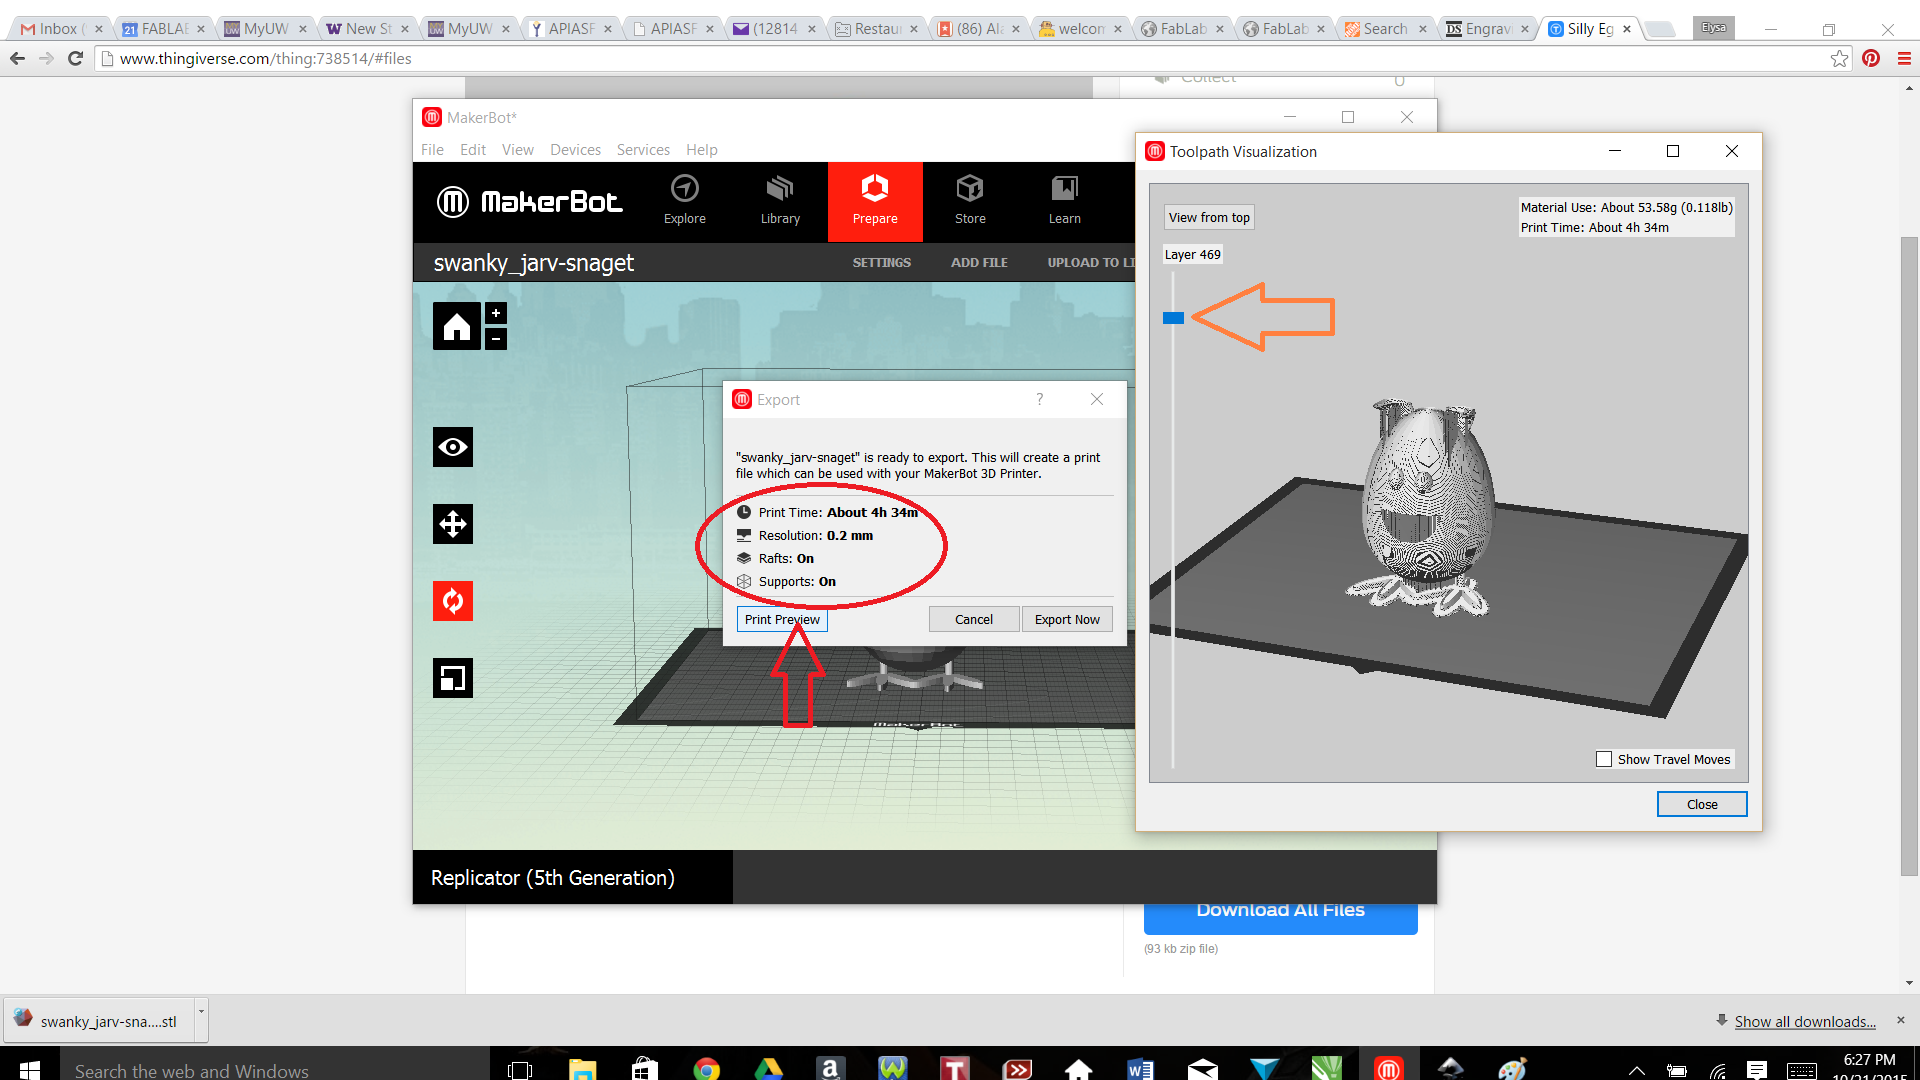The image size is (1920, 1080).
Task: Click the Store tab icon
Action: coord(969,200)
